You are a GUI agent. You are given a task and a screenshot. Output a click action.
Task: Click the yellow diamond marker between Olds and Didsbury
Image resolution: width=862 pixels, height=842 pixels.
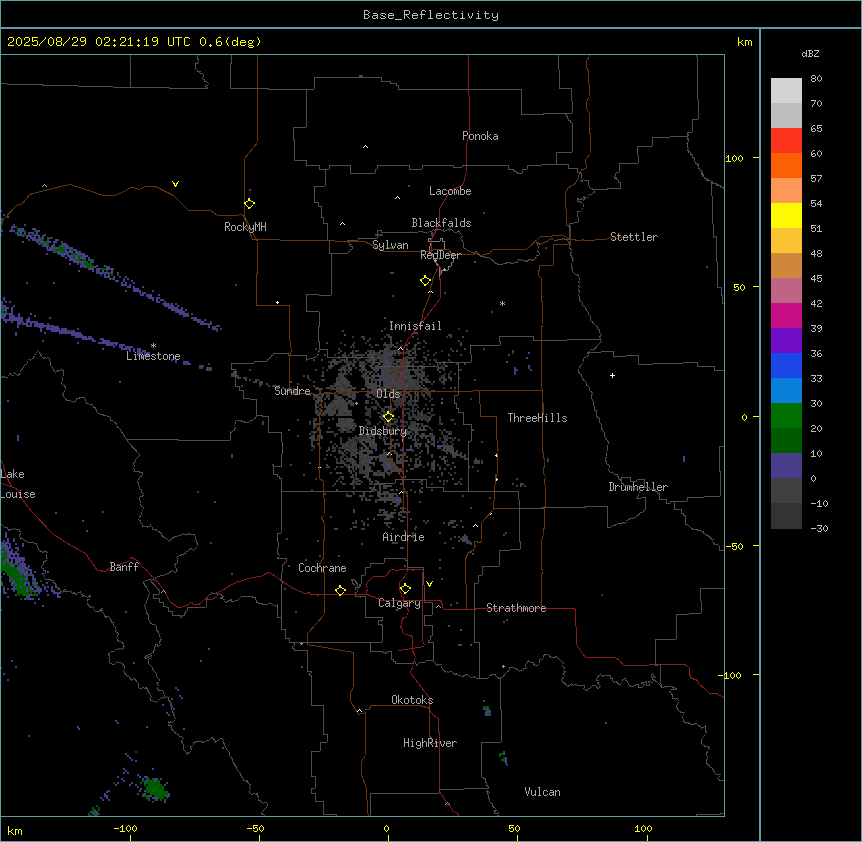click(389, 417)
